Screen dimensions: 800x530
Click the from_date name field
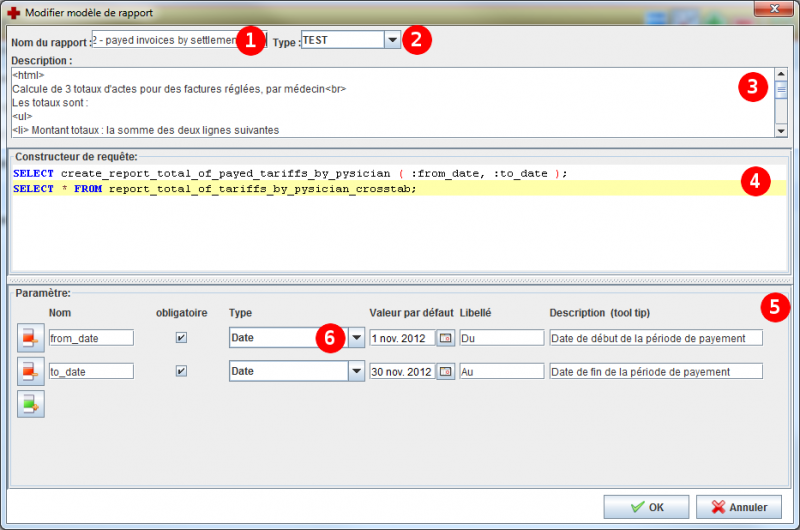point(90,338)
